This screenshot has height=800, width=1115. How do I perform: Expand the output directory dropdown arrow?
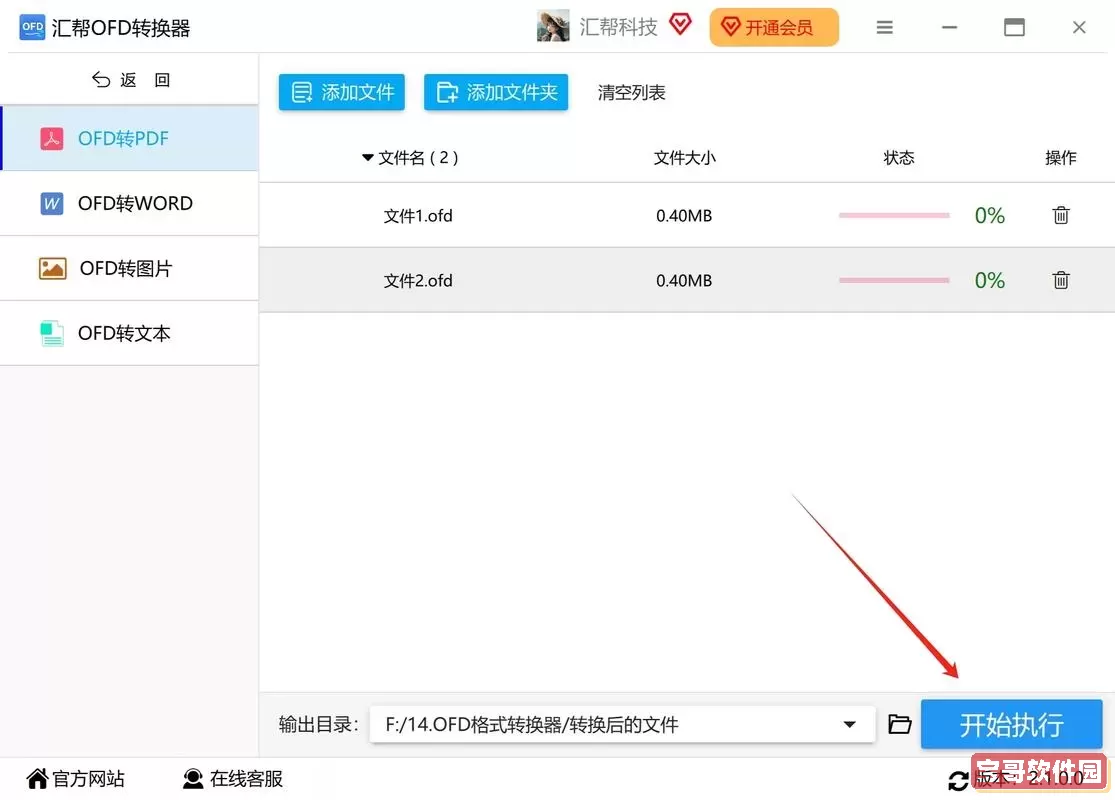849,725
